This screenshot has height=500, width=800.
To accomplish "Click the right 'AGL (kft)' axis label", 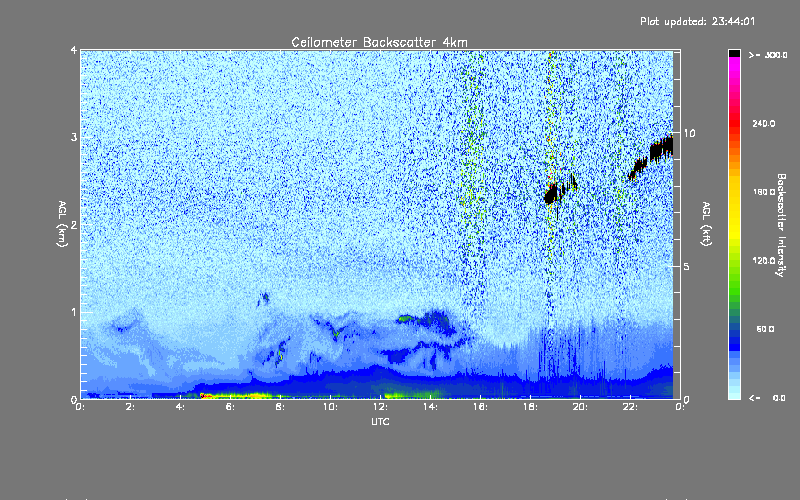I will tap(706, 224).
